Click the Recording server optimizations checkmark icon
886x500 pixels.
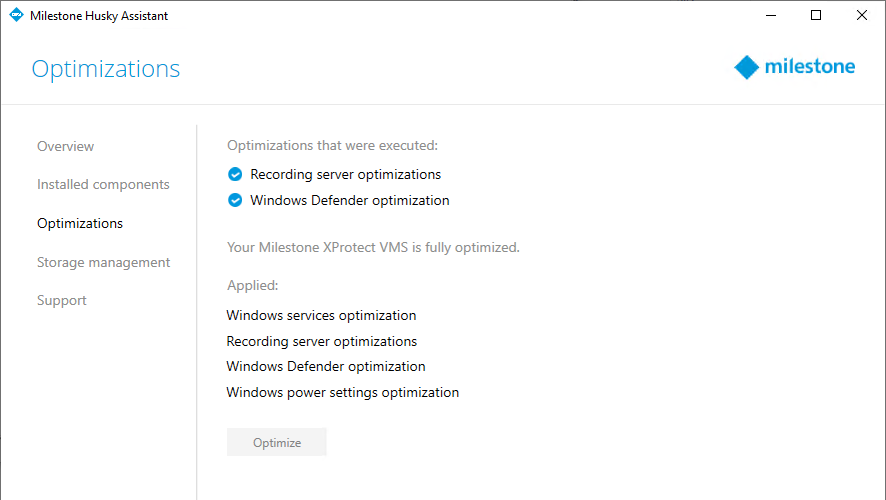[x=235, y=174]
